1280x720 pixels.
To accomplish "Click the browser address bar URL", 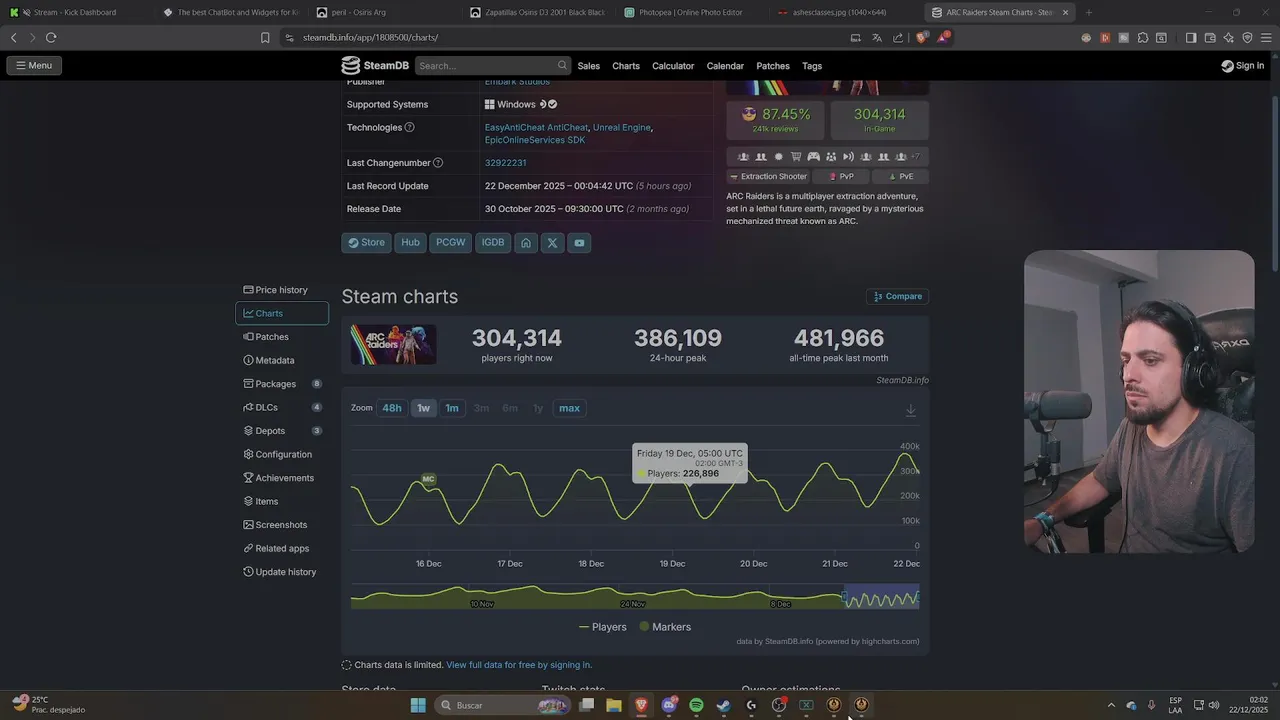I will (x=370, y=38).
